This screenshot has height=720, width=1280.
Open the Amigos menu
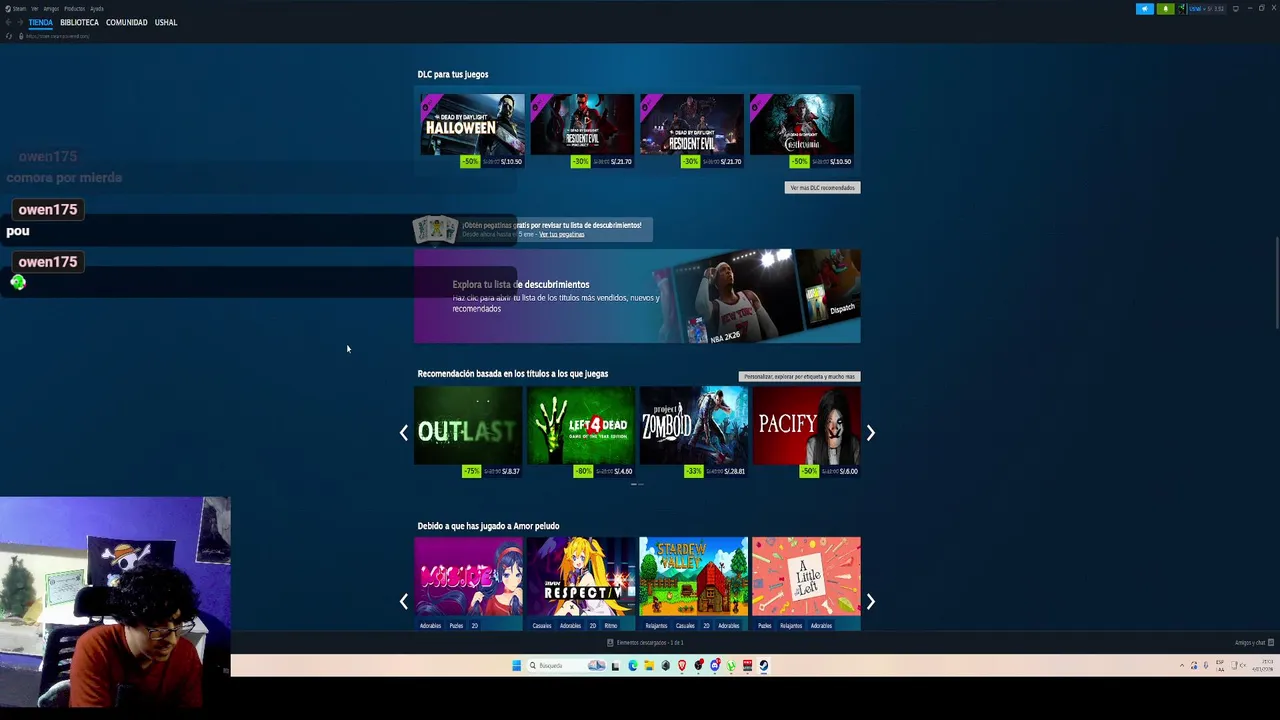(51, 9)
